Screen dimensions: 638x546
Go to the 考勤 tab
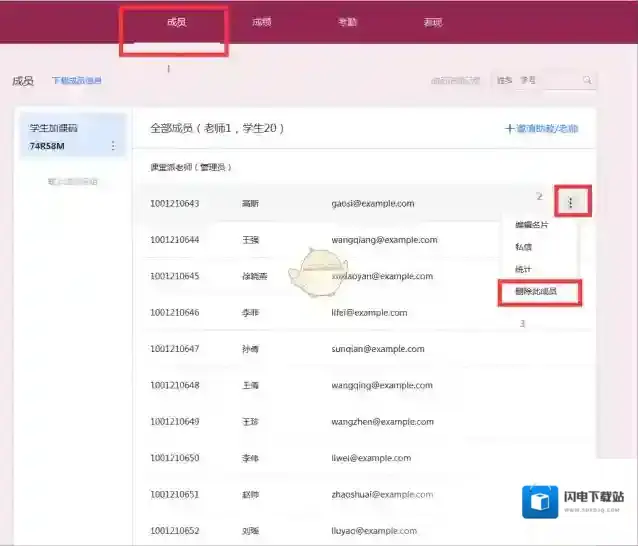pos(347,21)
